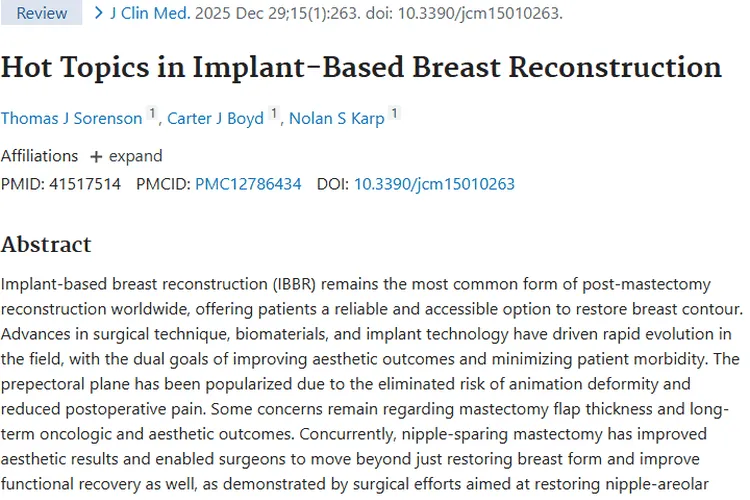The width and height of the screenshot is (750, 500).
Task: Click the plus icon beside expand
Action: (96, 157)
